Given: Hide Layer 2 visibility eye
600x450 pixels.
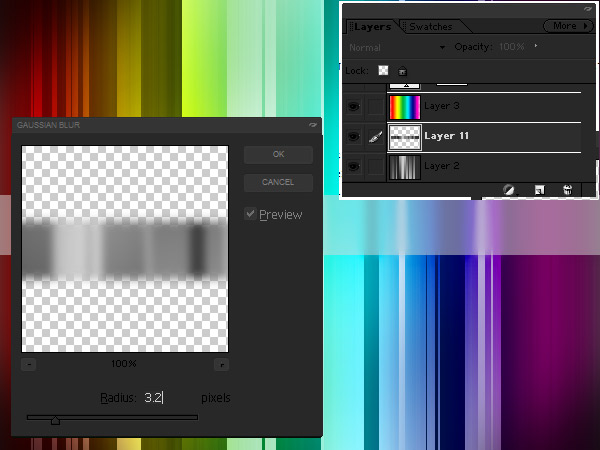Looking at the screenshot, I should coord(354,166).
